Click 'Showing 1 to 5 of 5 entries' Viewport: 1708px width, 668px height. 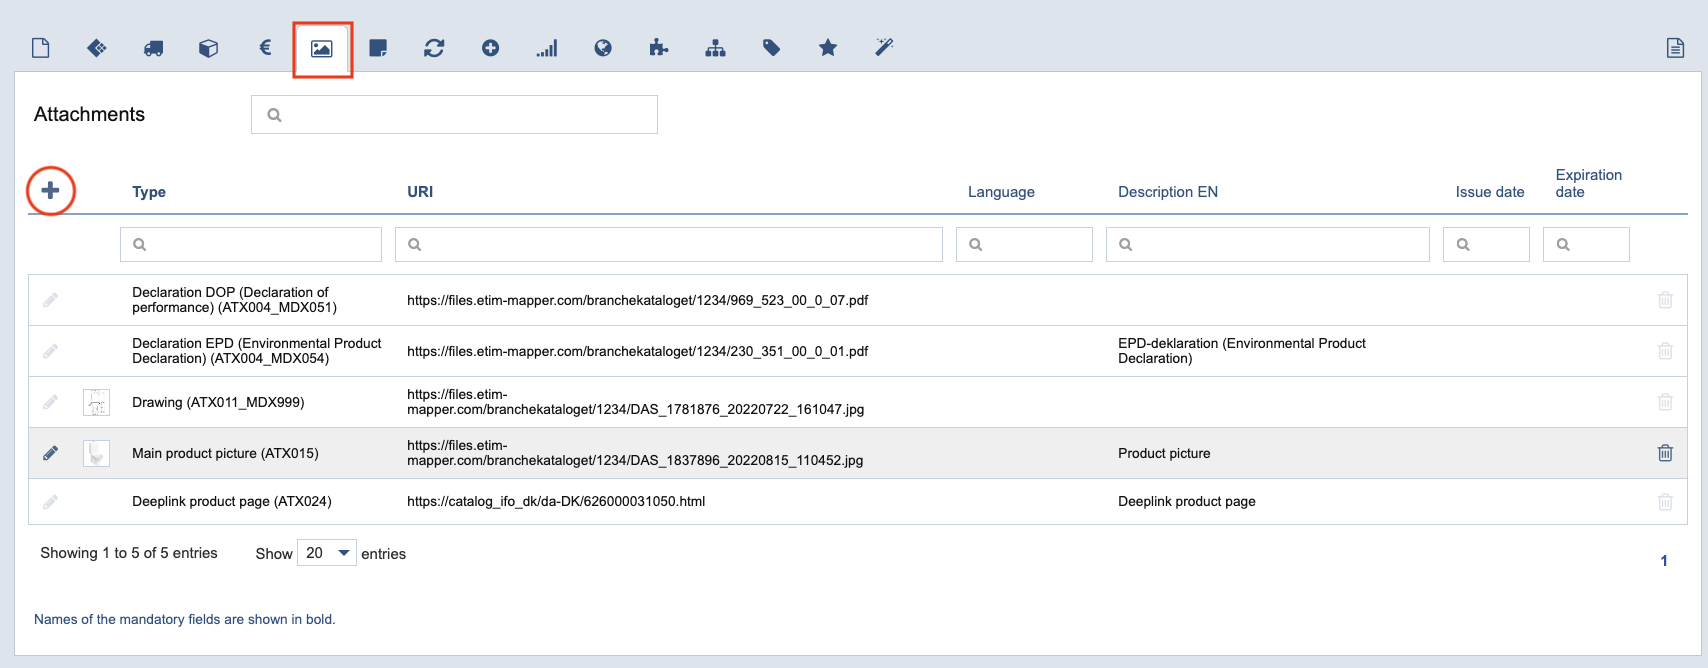(129, 553)
